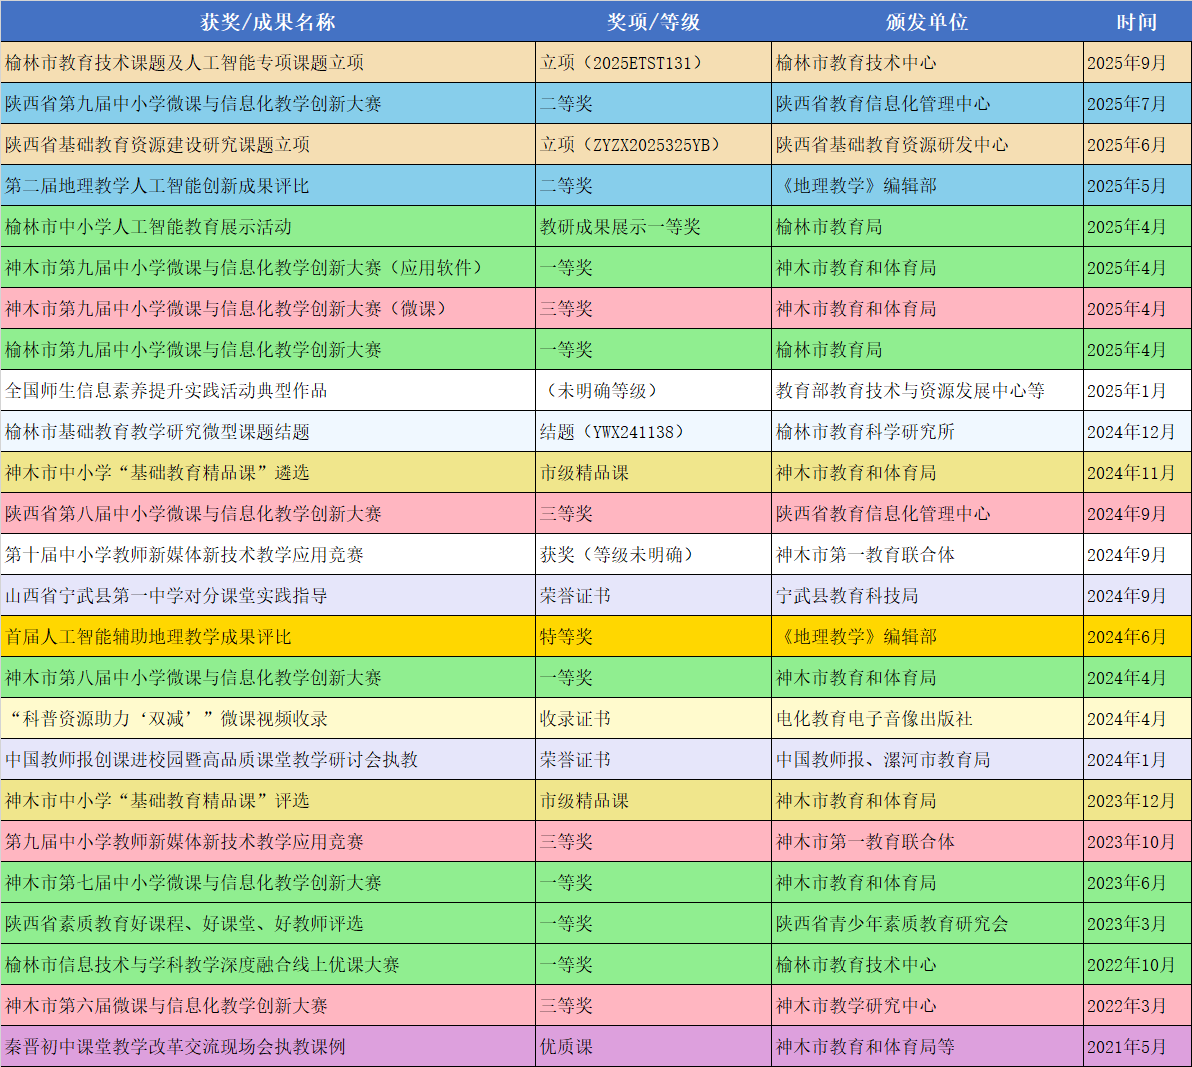Select cell 榆林市第九届中小学微课与信息化教学创新大赛

(x=268, y=350)
